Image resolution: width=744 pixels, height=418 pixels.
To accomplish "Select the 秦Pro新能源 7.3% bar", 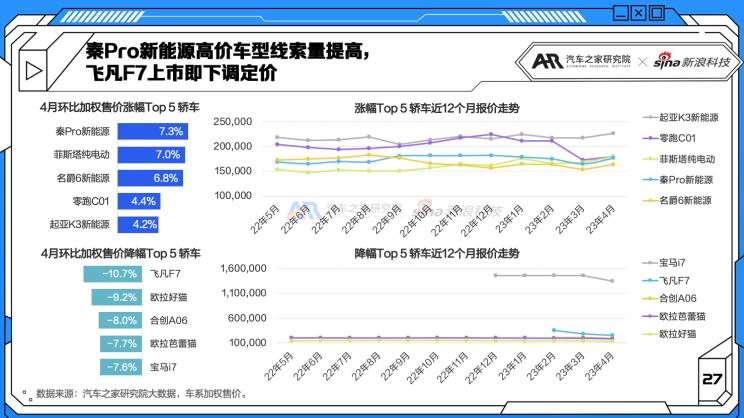I will [x=153, y=131].
